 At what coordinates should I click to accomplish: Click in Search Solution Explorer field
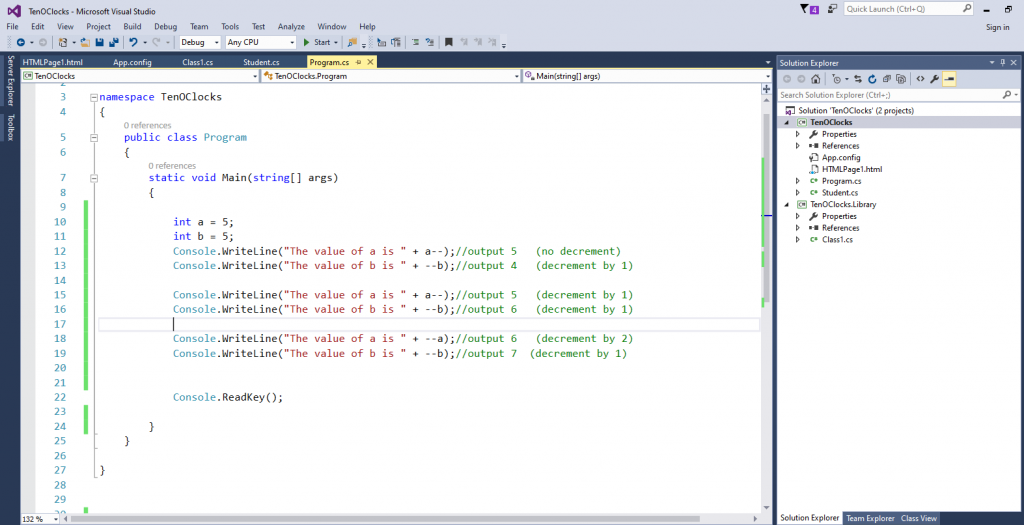click(890, 95)
